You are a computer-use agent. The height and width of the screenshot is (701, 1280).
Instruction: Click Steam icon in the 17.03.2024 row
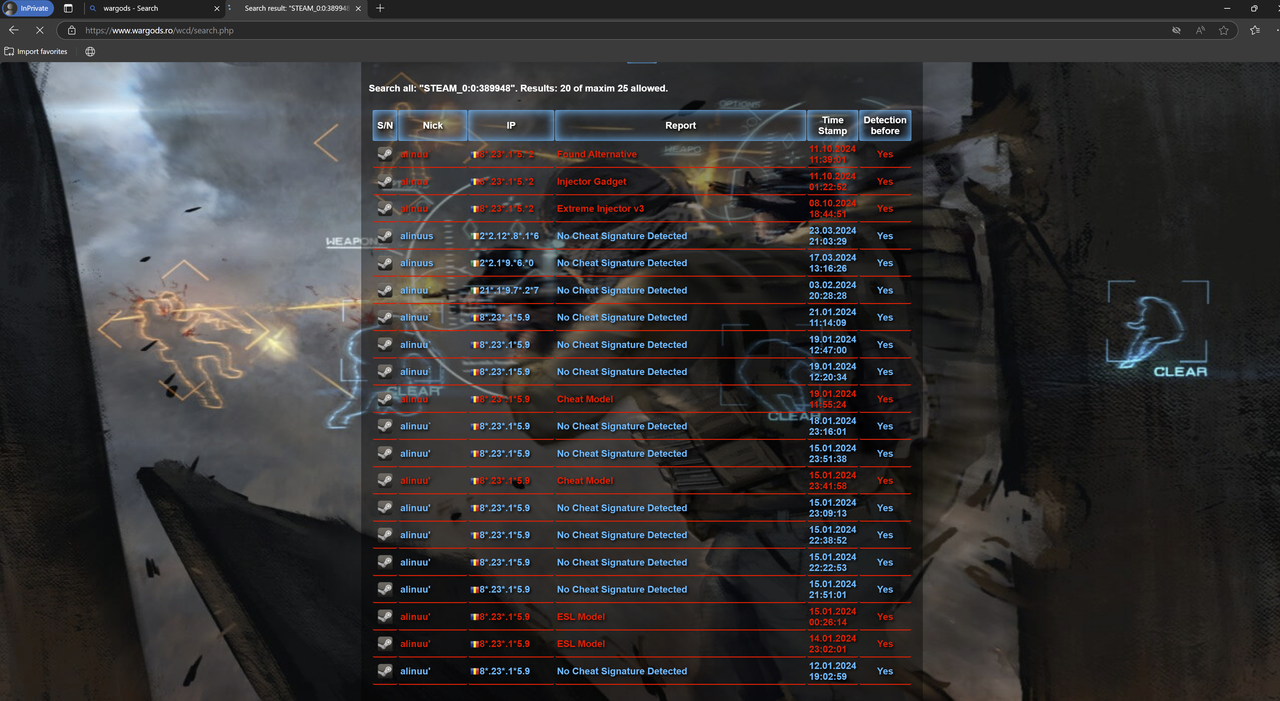pos(385,263)
